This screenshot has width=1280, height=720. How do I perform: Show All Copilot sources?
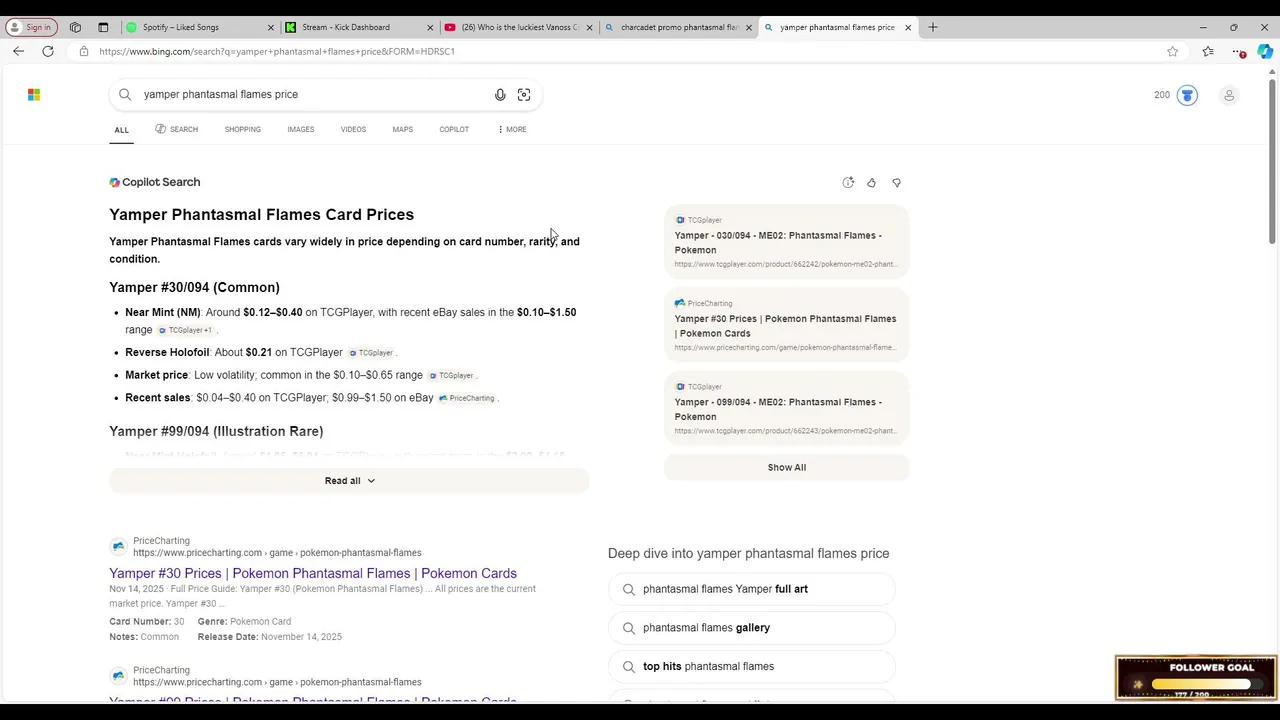(x=787, y=467)
